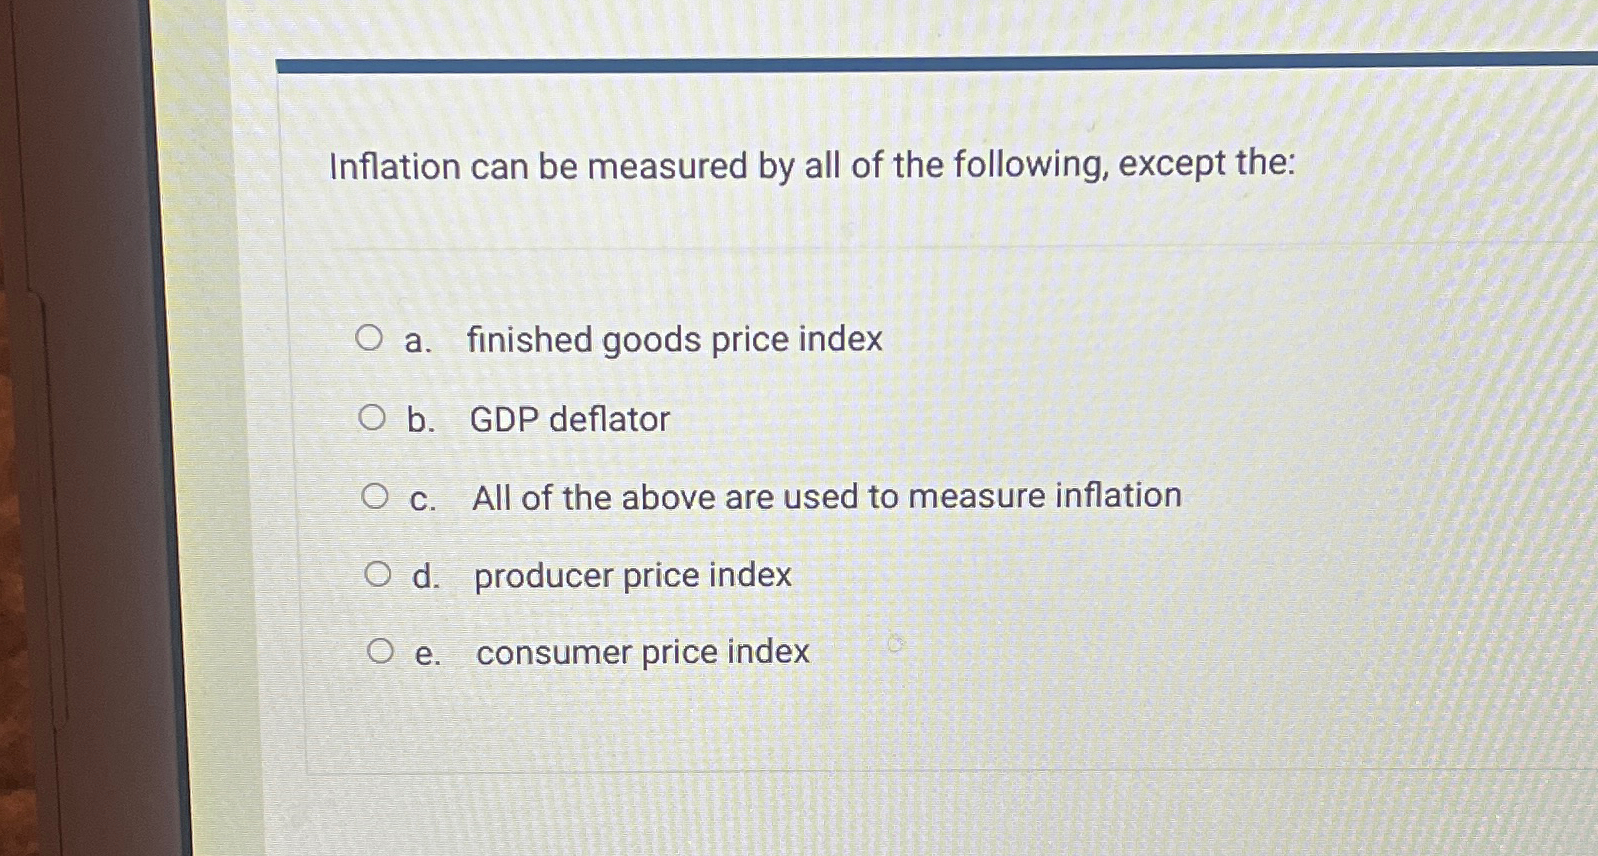The width and height of the screenshot is (1598, 856).
Task: Click the 'finished goods price index' text label
Action: pyautogui.click(x=676, y=341)
